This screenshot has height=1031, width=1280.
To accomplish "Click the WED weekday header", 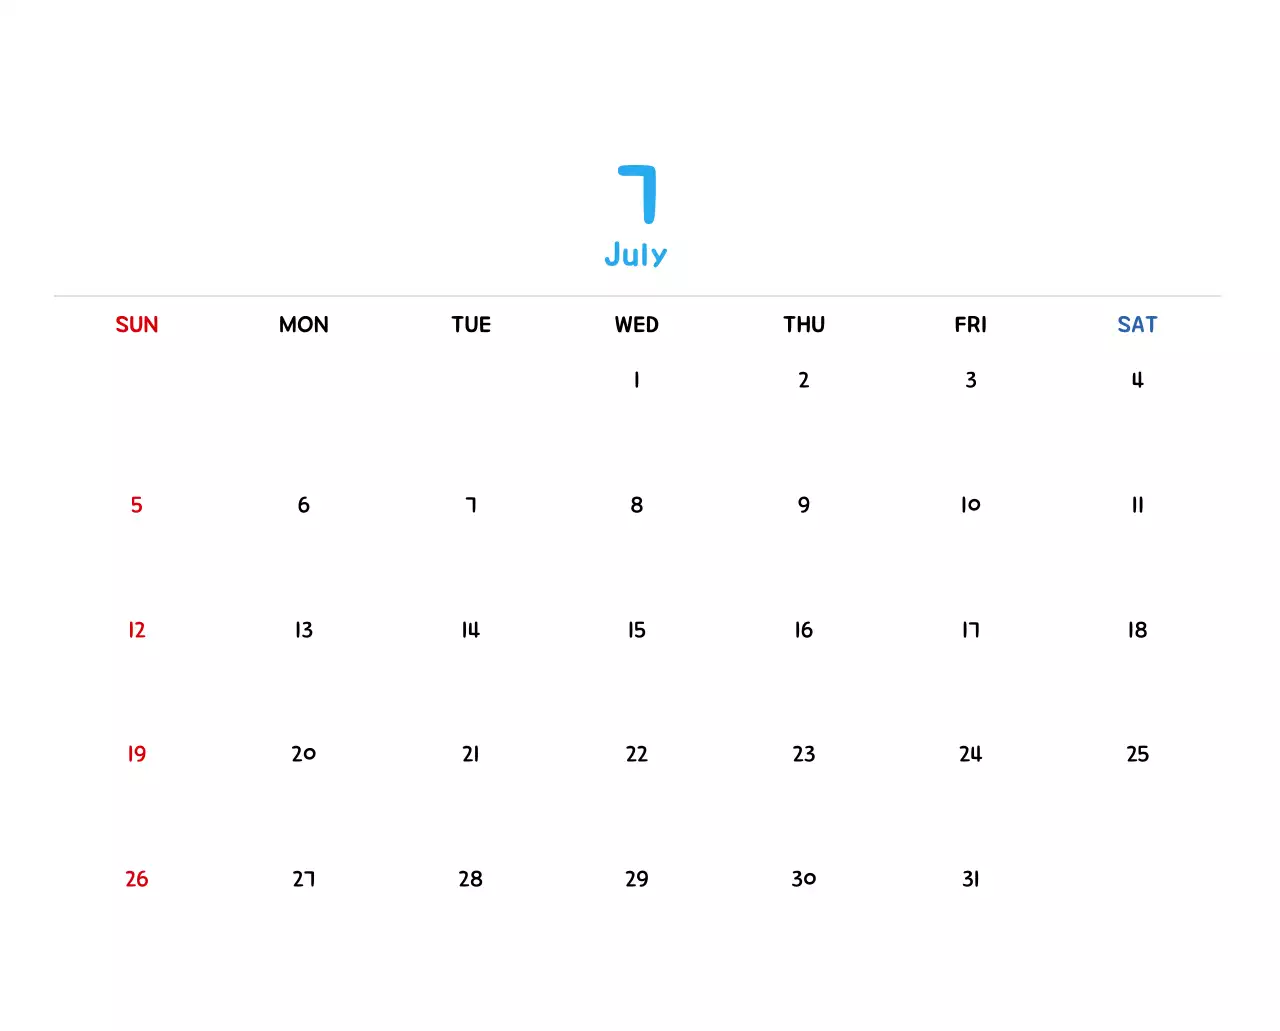I will point(637,325).
